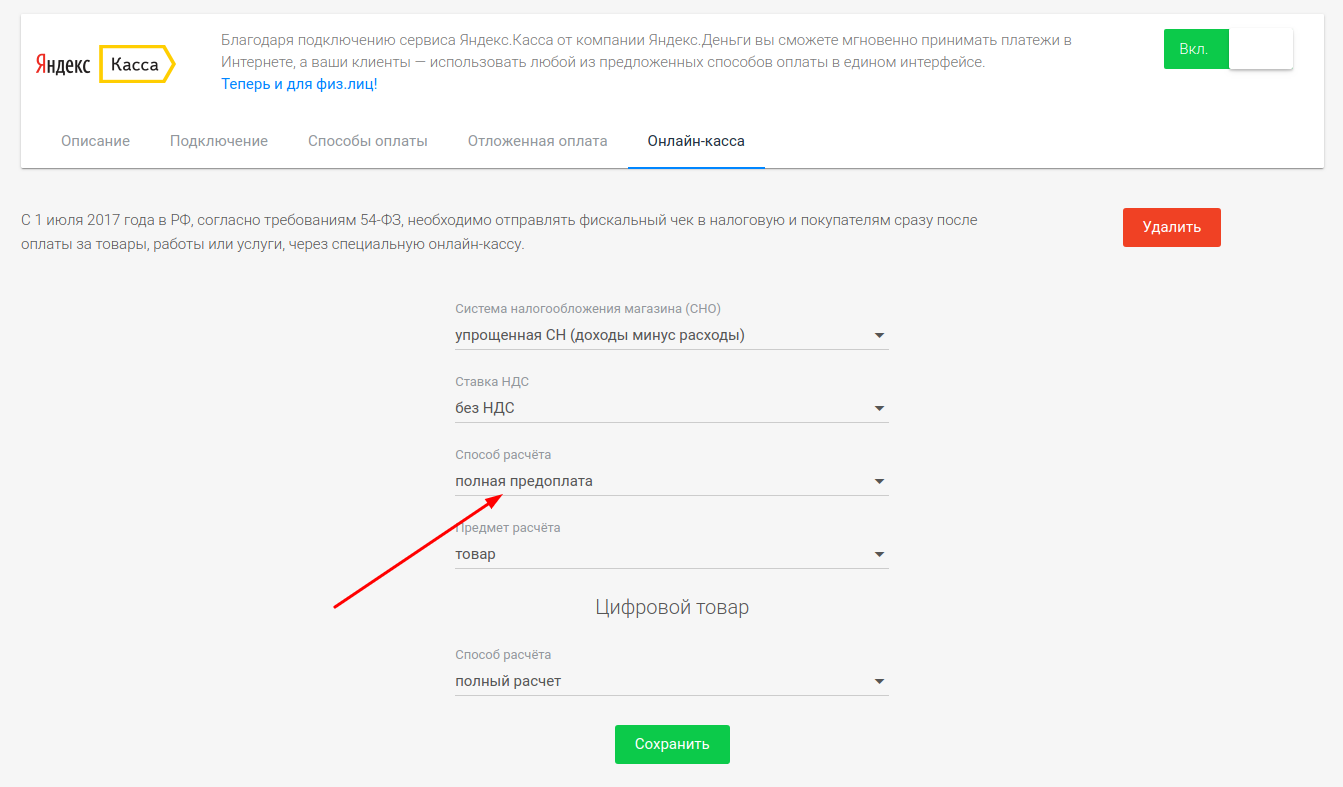Switch to the Описание tab
This screenshot has width=1343, height=787.
[95, 141]
